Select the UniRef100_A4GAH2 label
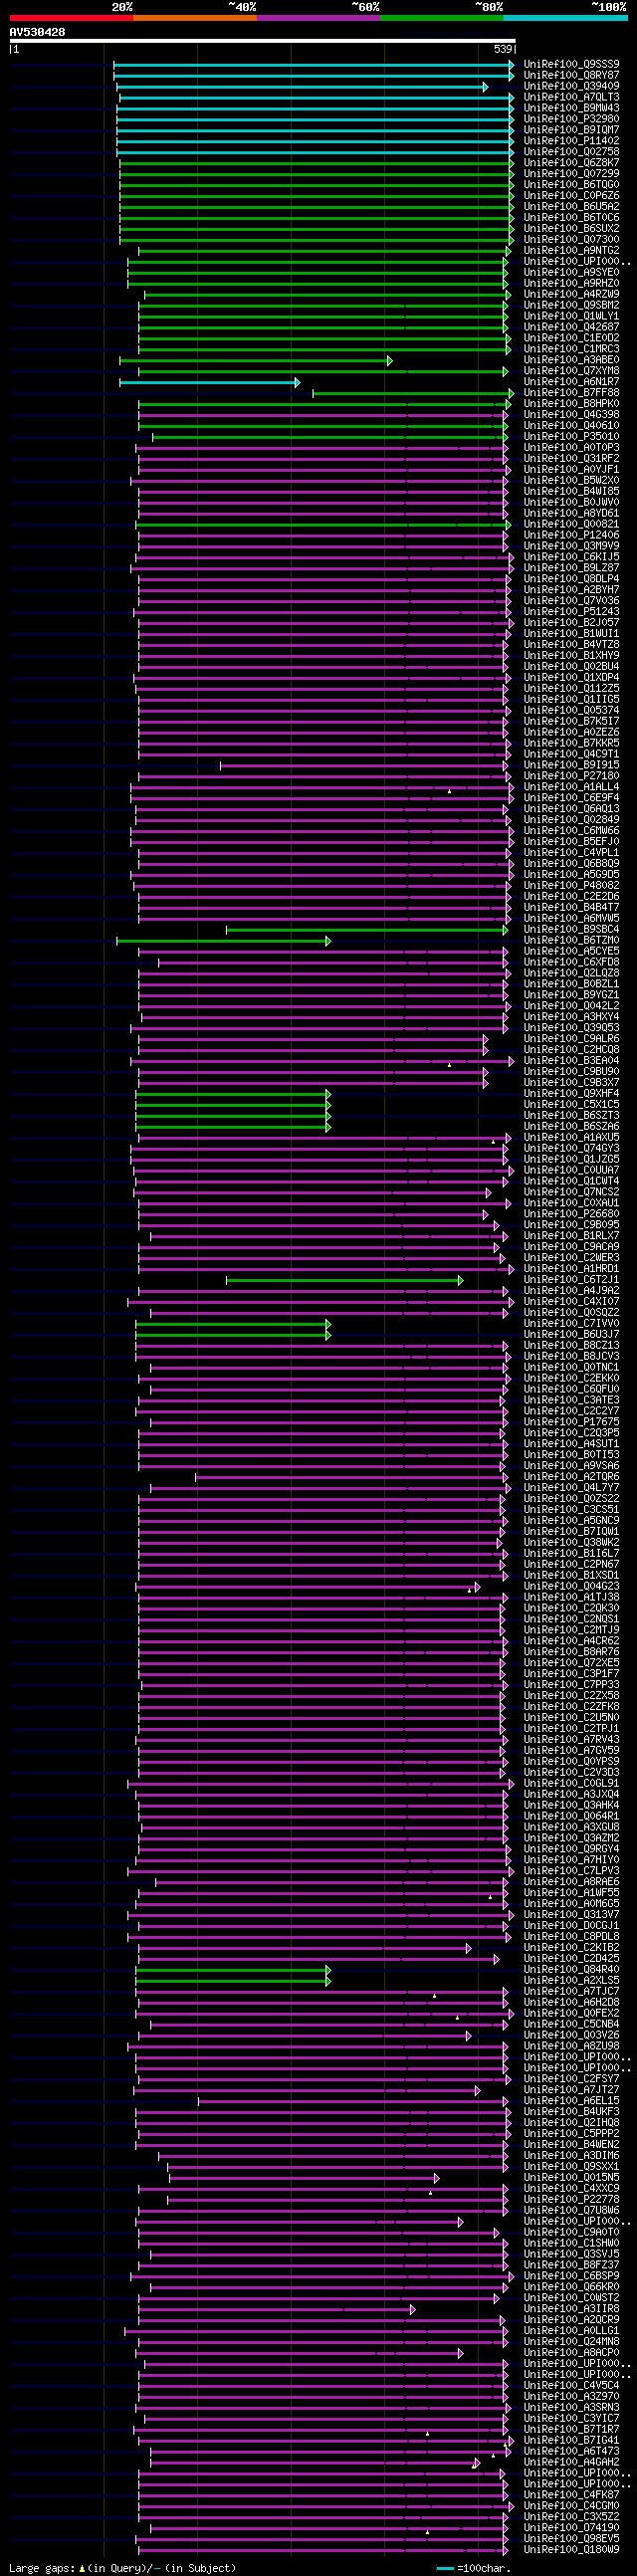 [x=571, y=2462]
